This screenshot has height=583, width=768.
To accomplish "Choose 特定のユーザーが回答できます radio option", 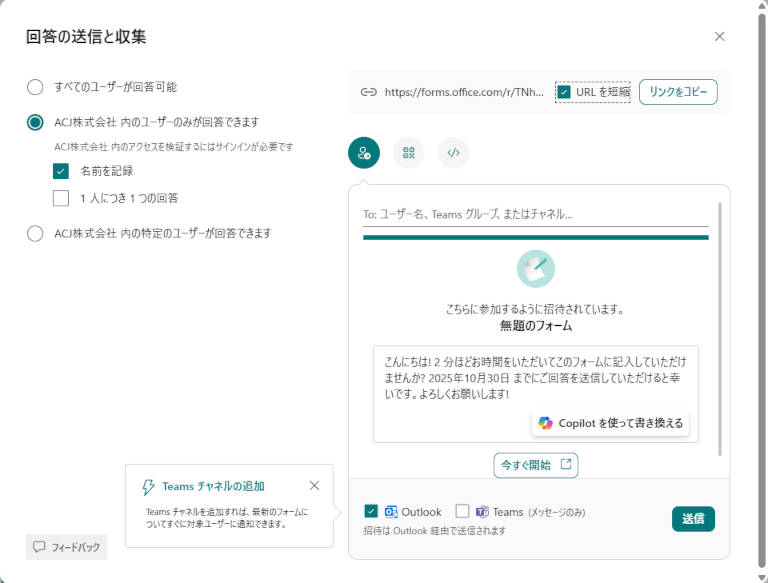I will click(x=35, y=233).
